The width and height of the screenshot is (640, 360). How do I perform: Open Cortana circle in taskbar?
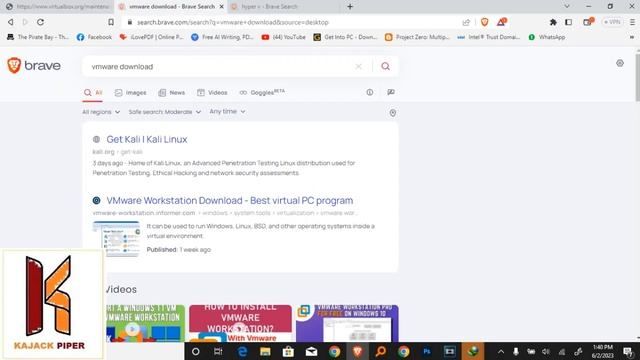click(x=196, y=351)
